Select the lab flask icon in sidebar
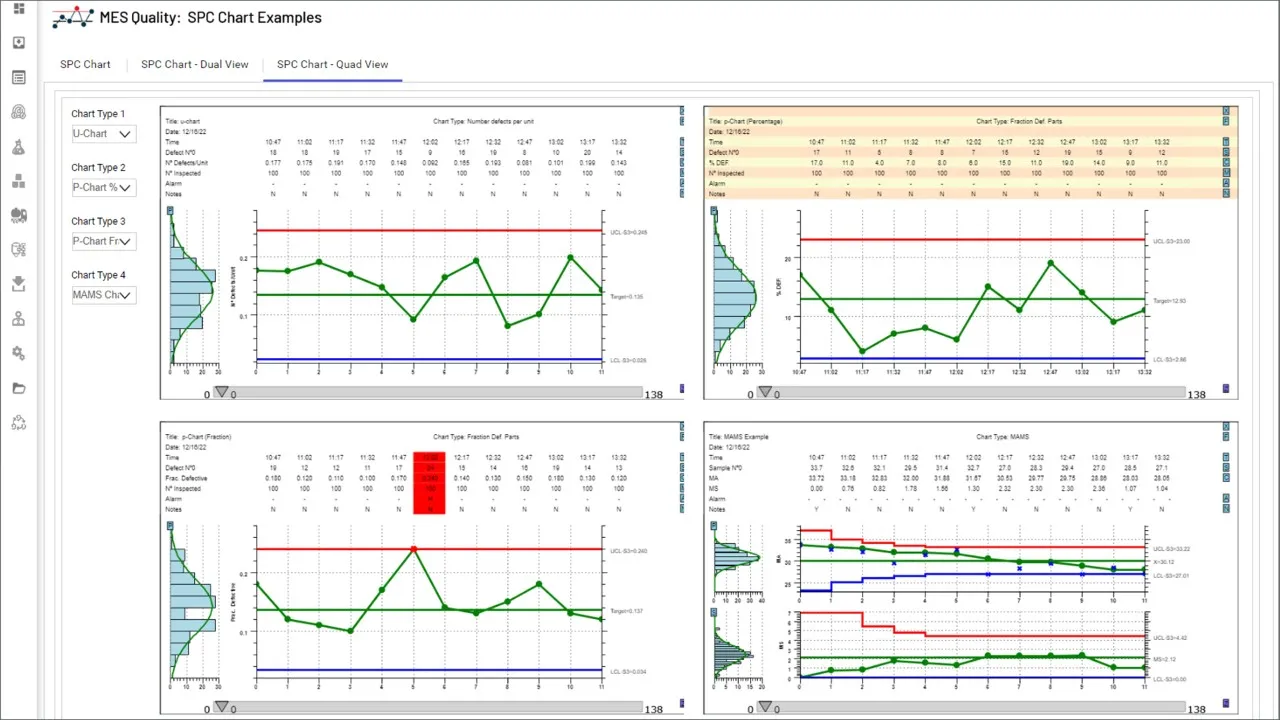Image resolution: width=1280 pixels, height=720 pixels. click(19, 146)
